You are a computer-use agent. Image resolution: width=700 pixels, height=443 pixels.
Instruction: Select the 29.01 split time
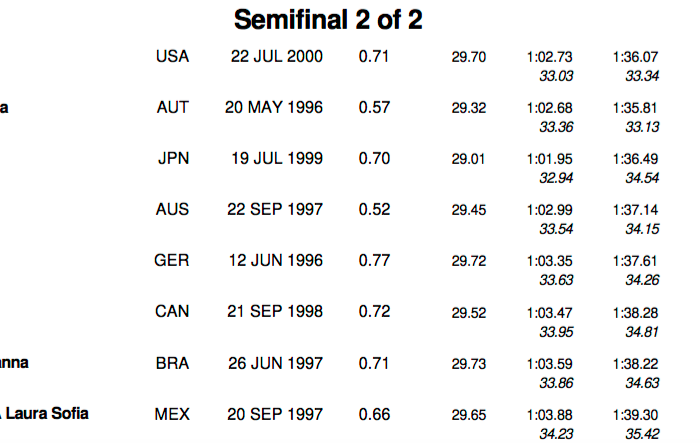tap(468, 159)
